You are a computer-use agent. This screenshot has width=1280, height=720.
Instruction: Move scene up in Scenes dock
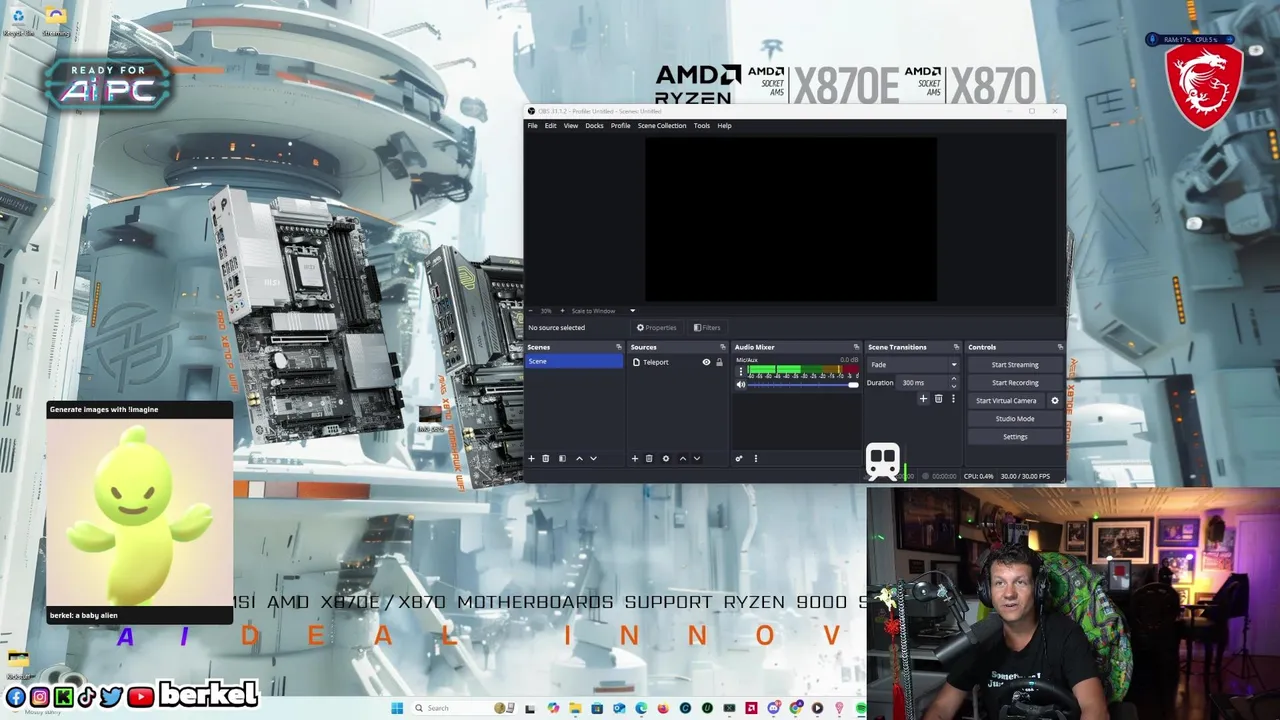pyautogui.click(x=579, y=458)
